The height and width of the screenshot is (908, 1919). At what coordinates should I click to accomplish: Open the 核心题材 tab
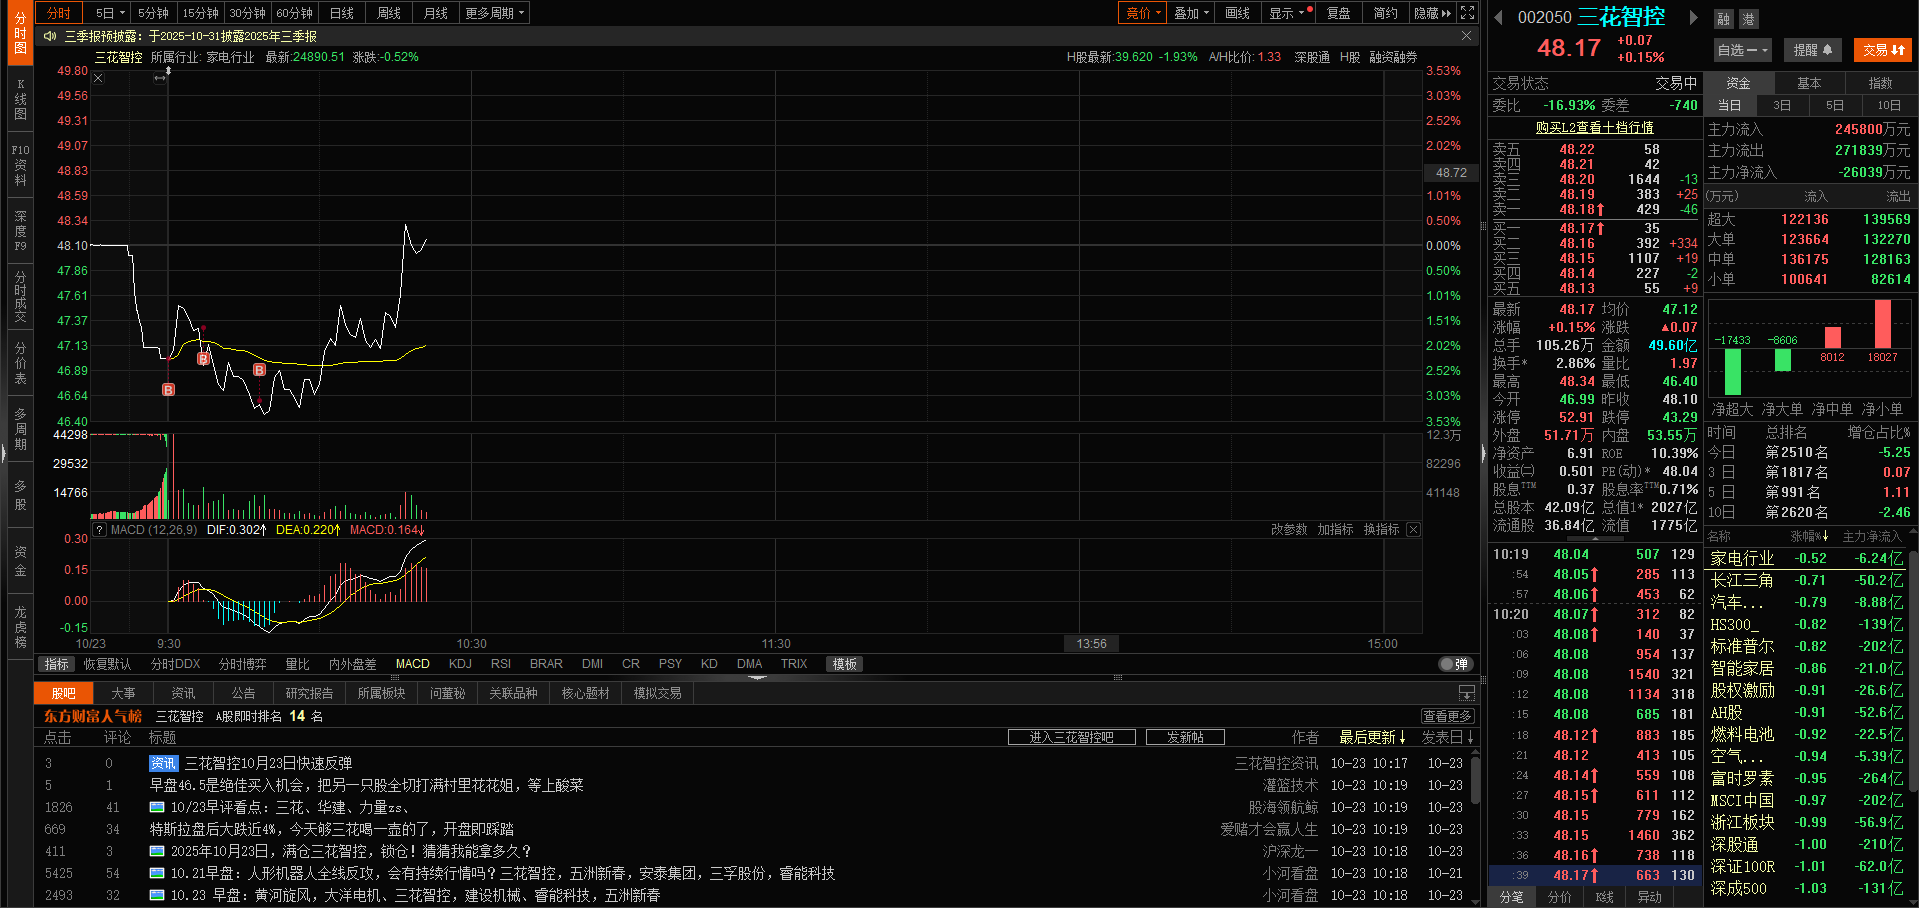(585, 693)
